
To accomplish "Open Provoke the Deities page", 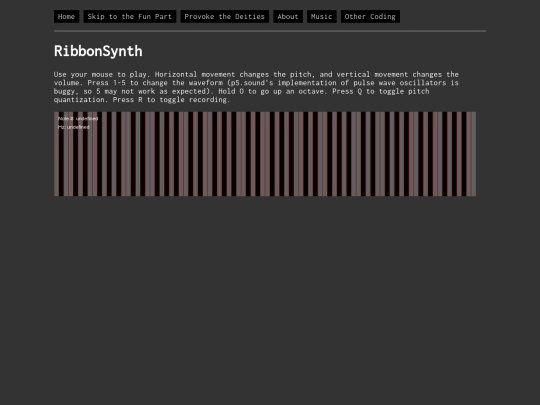I will click(225, 17).
